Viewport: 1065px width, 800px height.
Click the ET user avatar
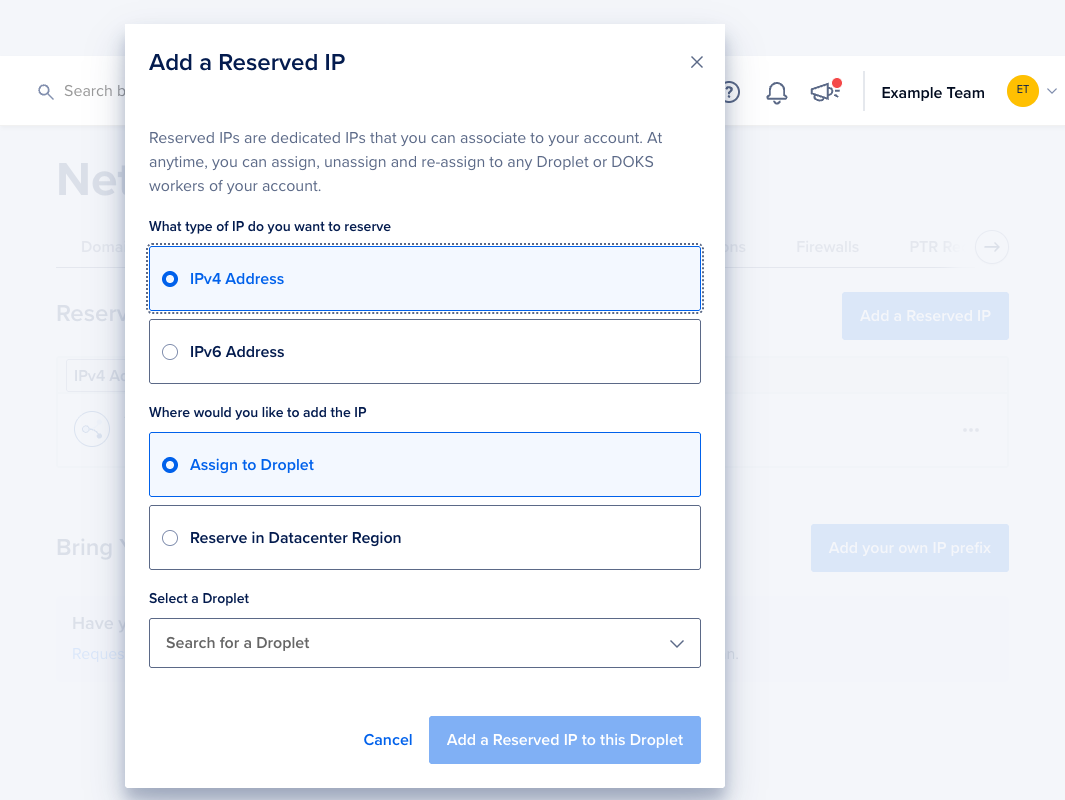tap(1022, 91)
